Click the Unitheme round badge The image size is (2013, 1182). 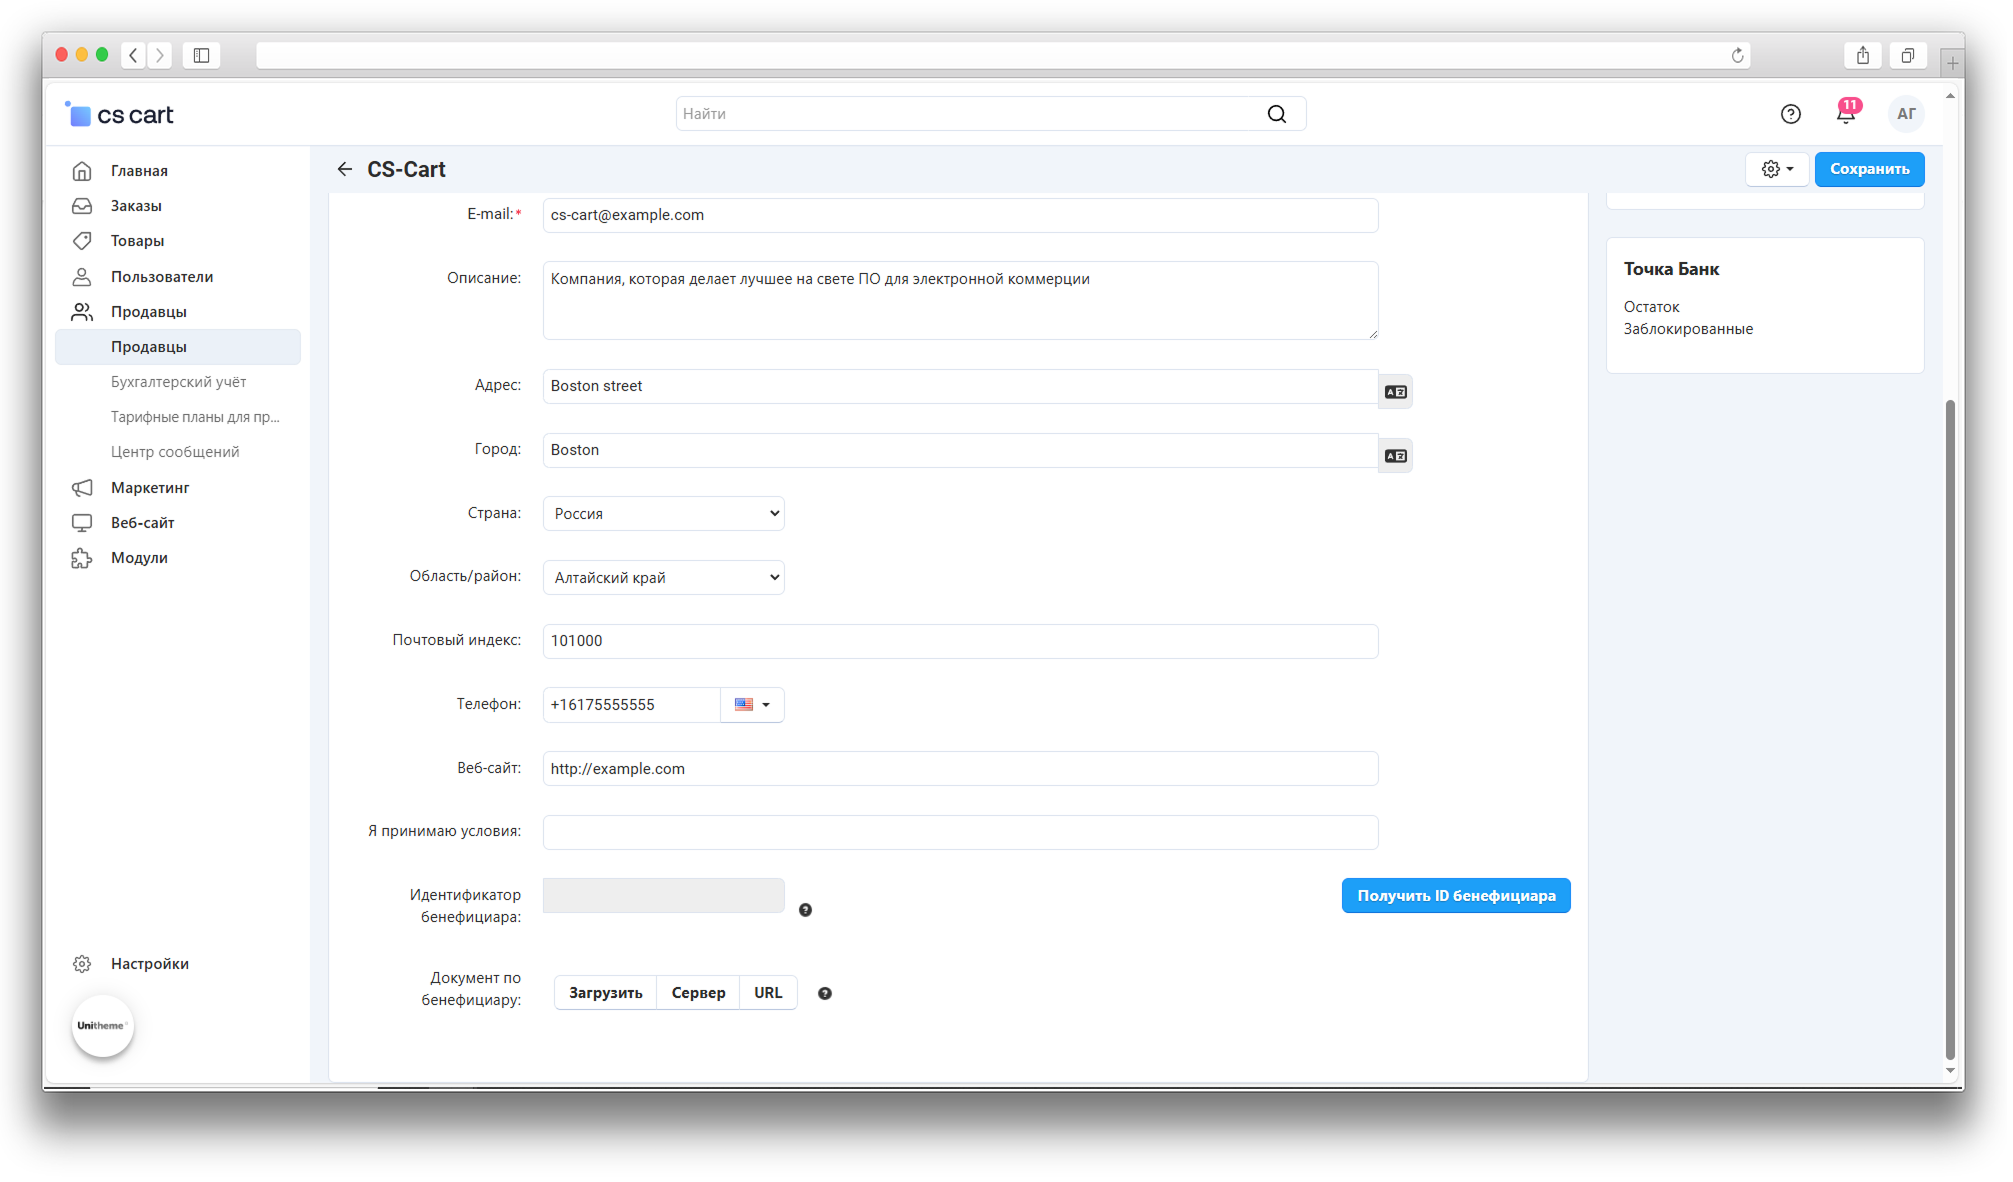pyautogui.click(x=102, y=1025)
